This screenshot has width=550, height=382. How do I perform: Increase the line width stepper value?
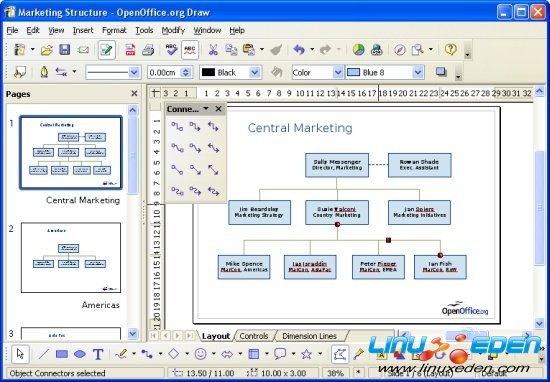[x=186, y=70]
